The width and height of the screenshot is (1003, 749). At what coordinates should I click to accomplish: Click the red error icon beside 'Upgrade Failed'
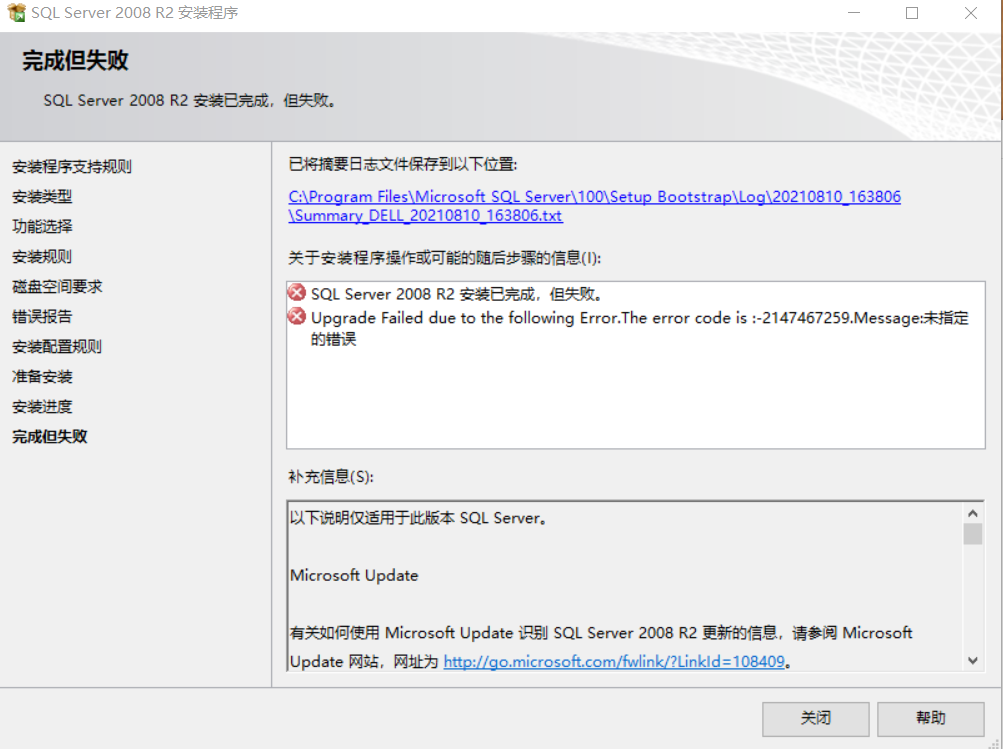[297, 316]
